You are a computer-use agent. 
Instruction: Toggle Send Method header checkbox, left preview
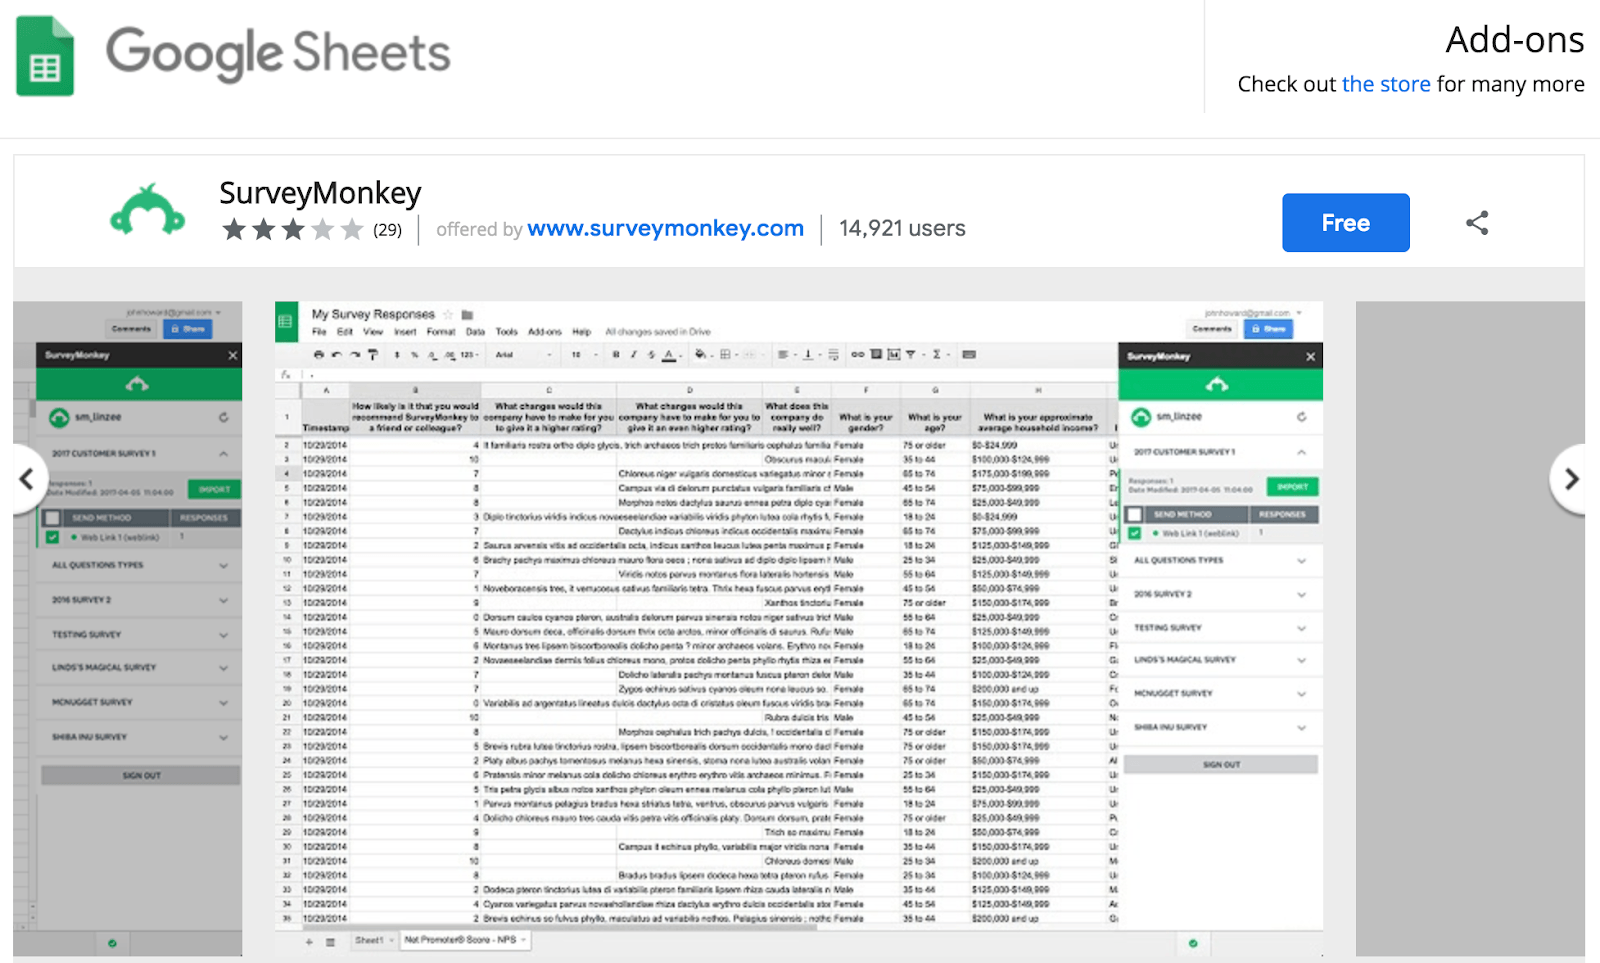point(52,518)
